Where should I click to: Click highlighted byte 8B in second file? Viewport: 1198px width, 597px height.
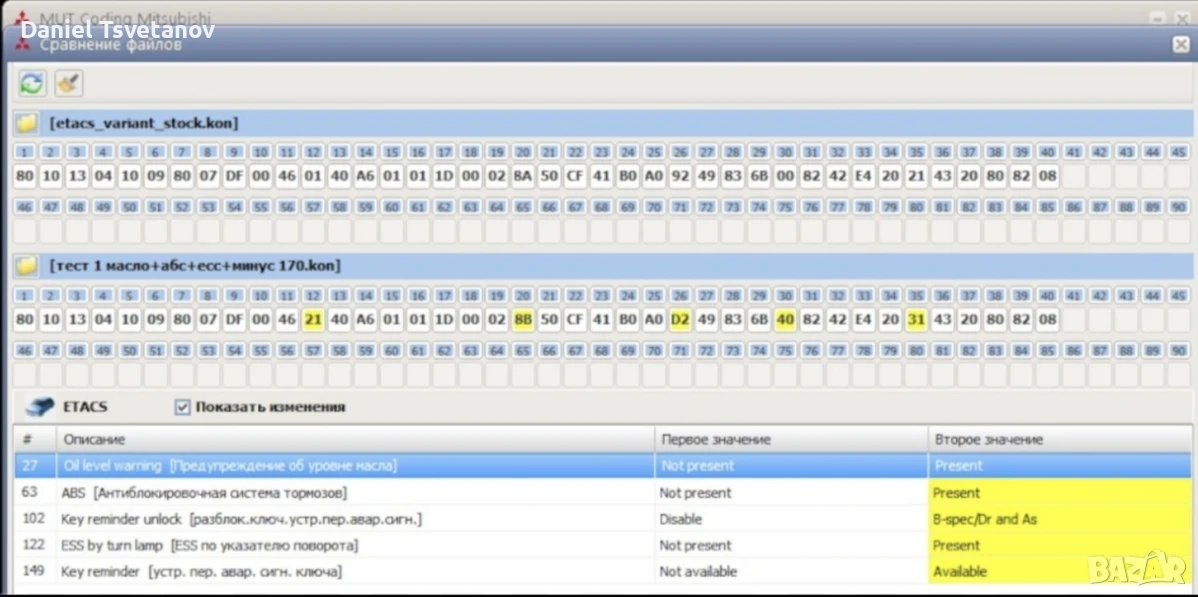[x=523, y=320]
